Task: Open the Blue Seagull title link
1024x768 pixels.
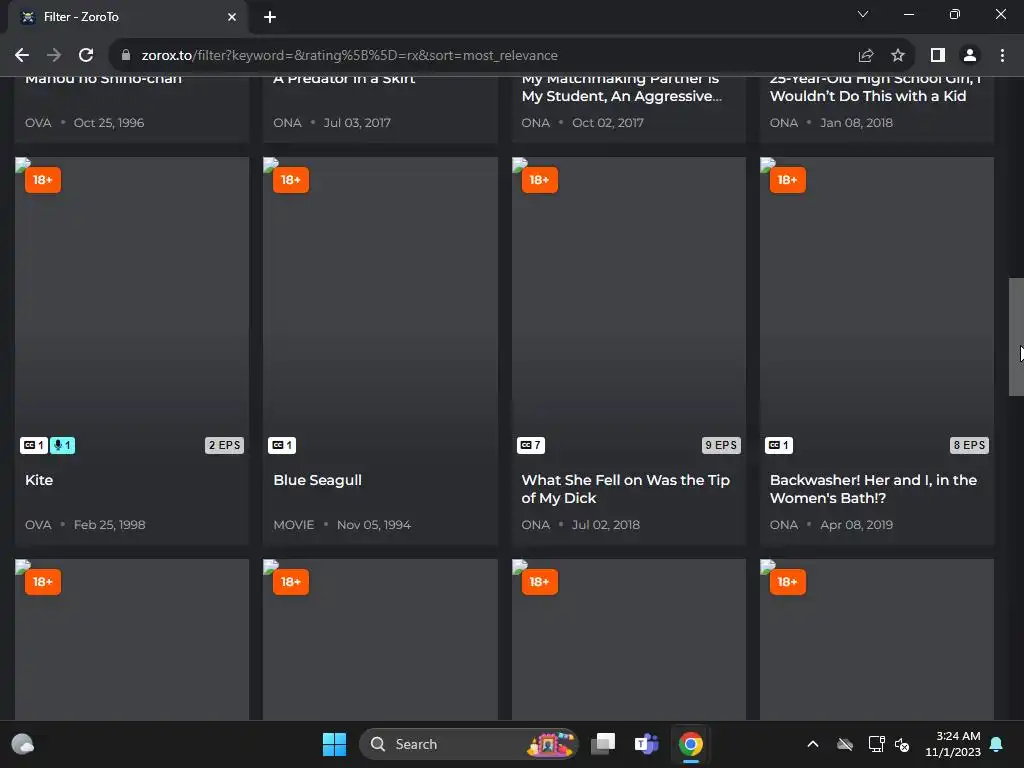Action: tap(317, 480)
